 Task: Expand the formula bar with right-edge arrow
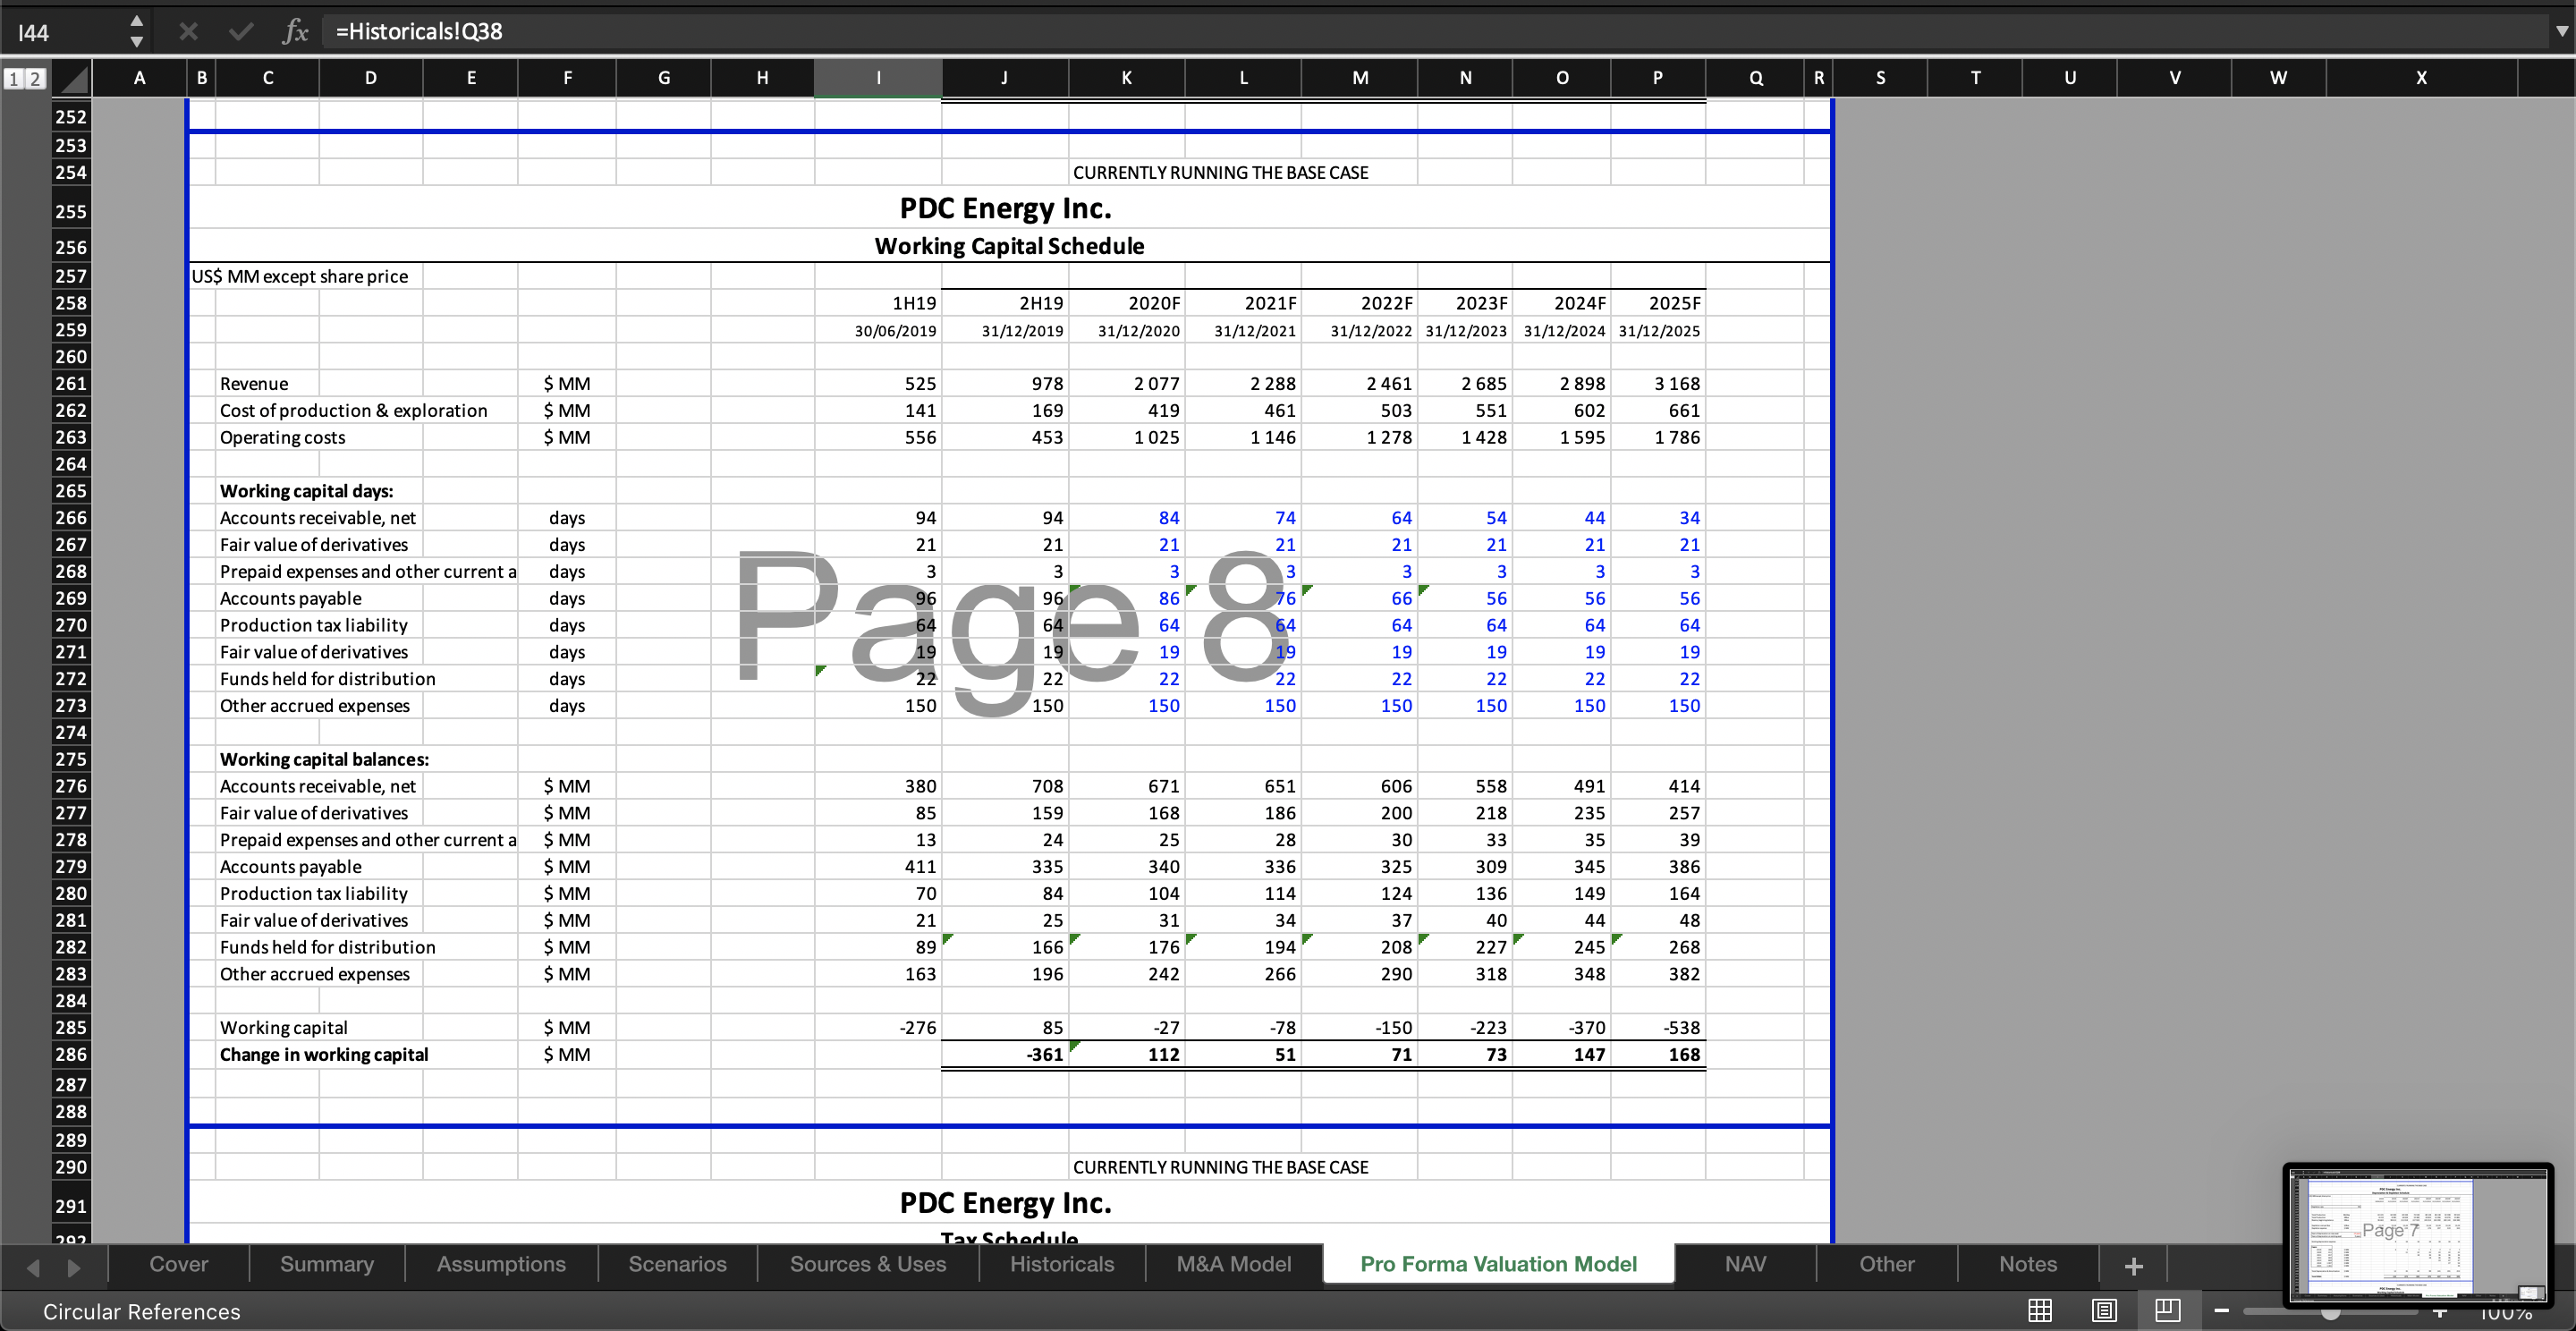(2561, 31)
